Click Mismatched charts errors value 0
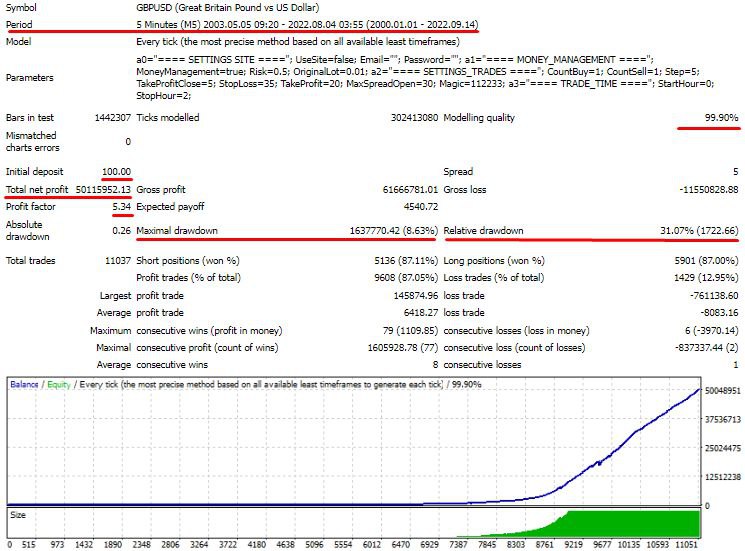745x551 pixels. coord(128,142)
